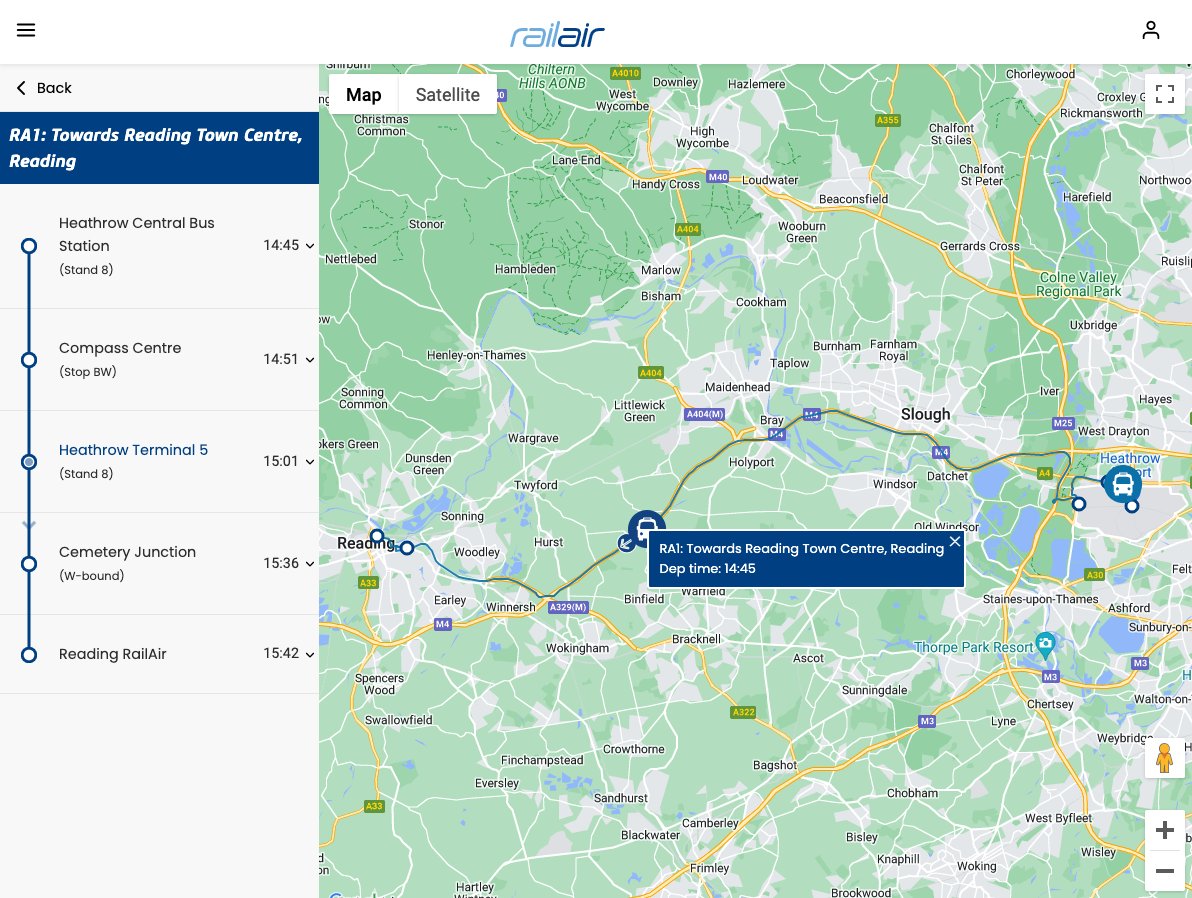Zoom in on the map
The image size is (1192, 898).
pos(1165,830)
